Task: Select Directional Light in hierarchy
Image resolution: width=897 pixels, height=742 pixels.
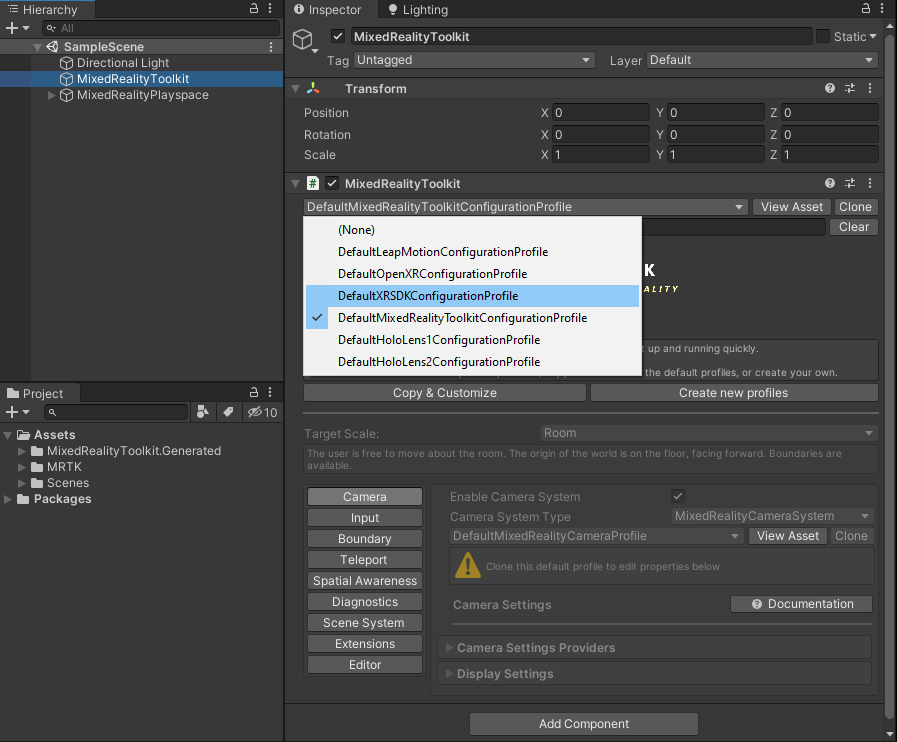Action: coord(123,63)
